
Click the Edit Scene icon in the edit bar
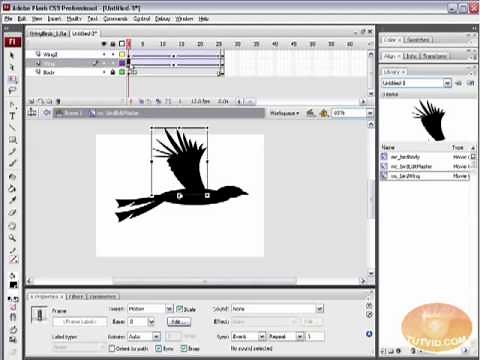pyautogui.click(x=310, y=113)
